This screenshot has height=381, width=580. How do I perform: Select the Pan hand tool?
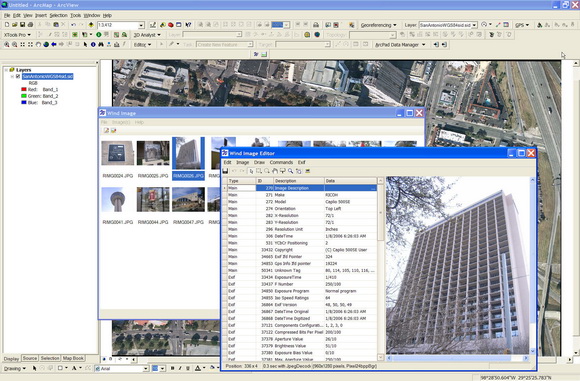(x=38, y=44)
